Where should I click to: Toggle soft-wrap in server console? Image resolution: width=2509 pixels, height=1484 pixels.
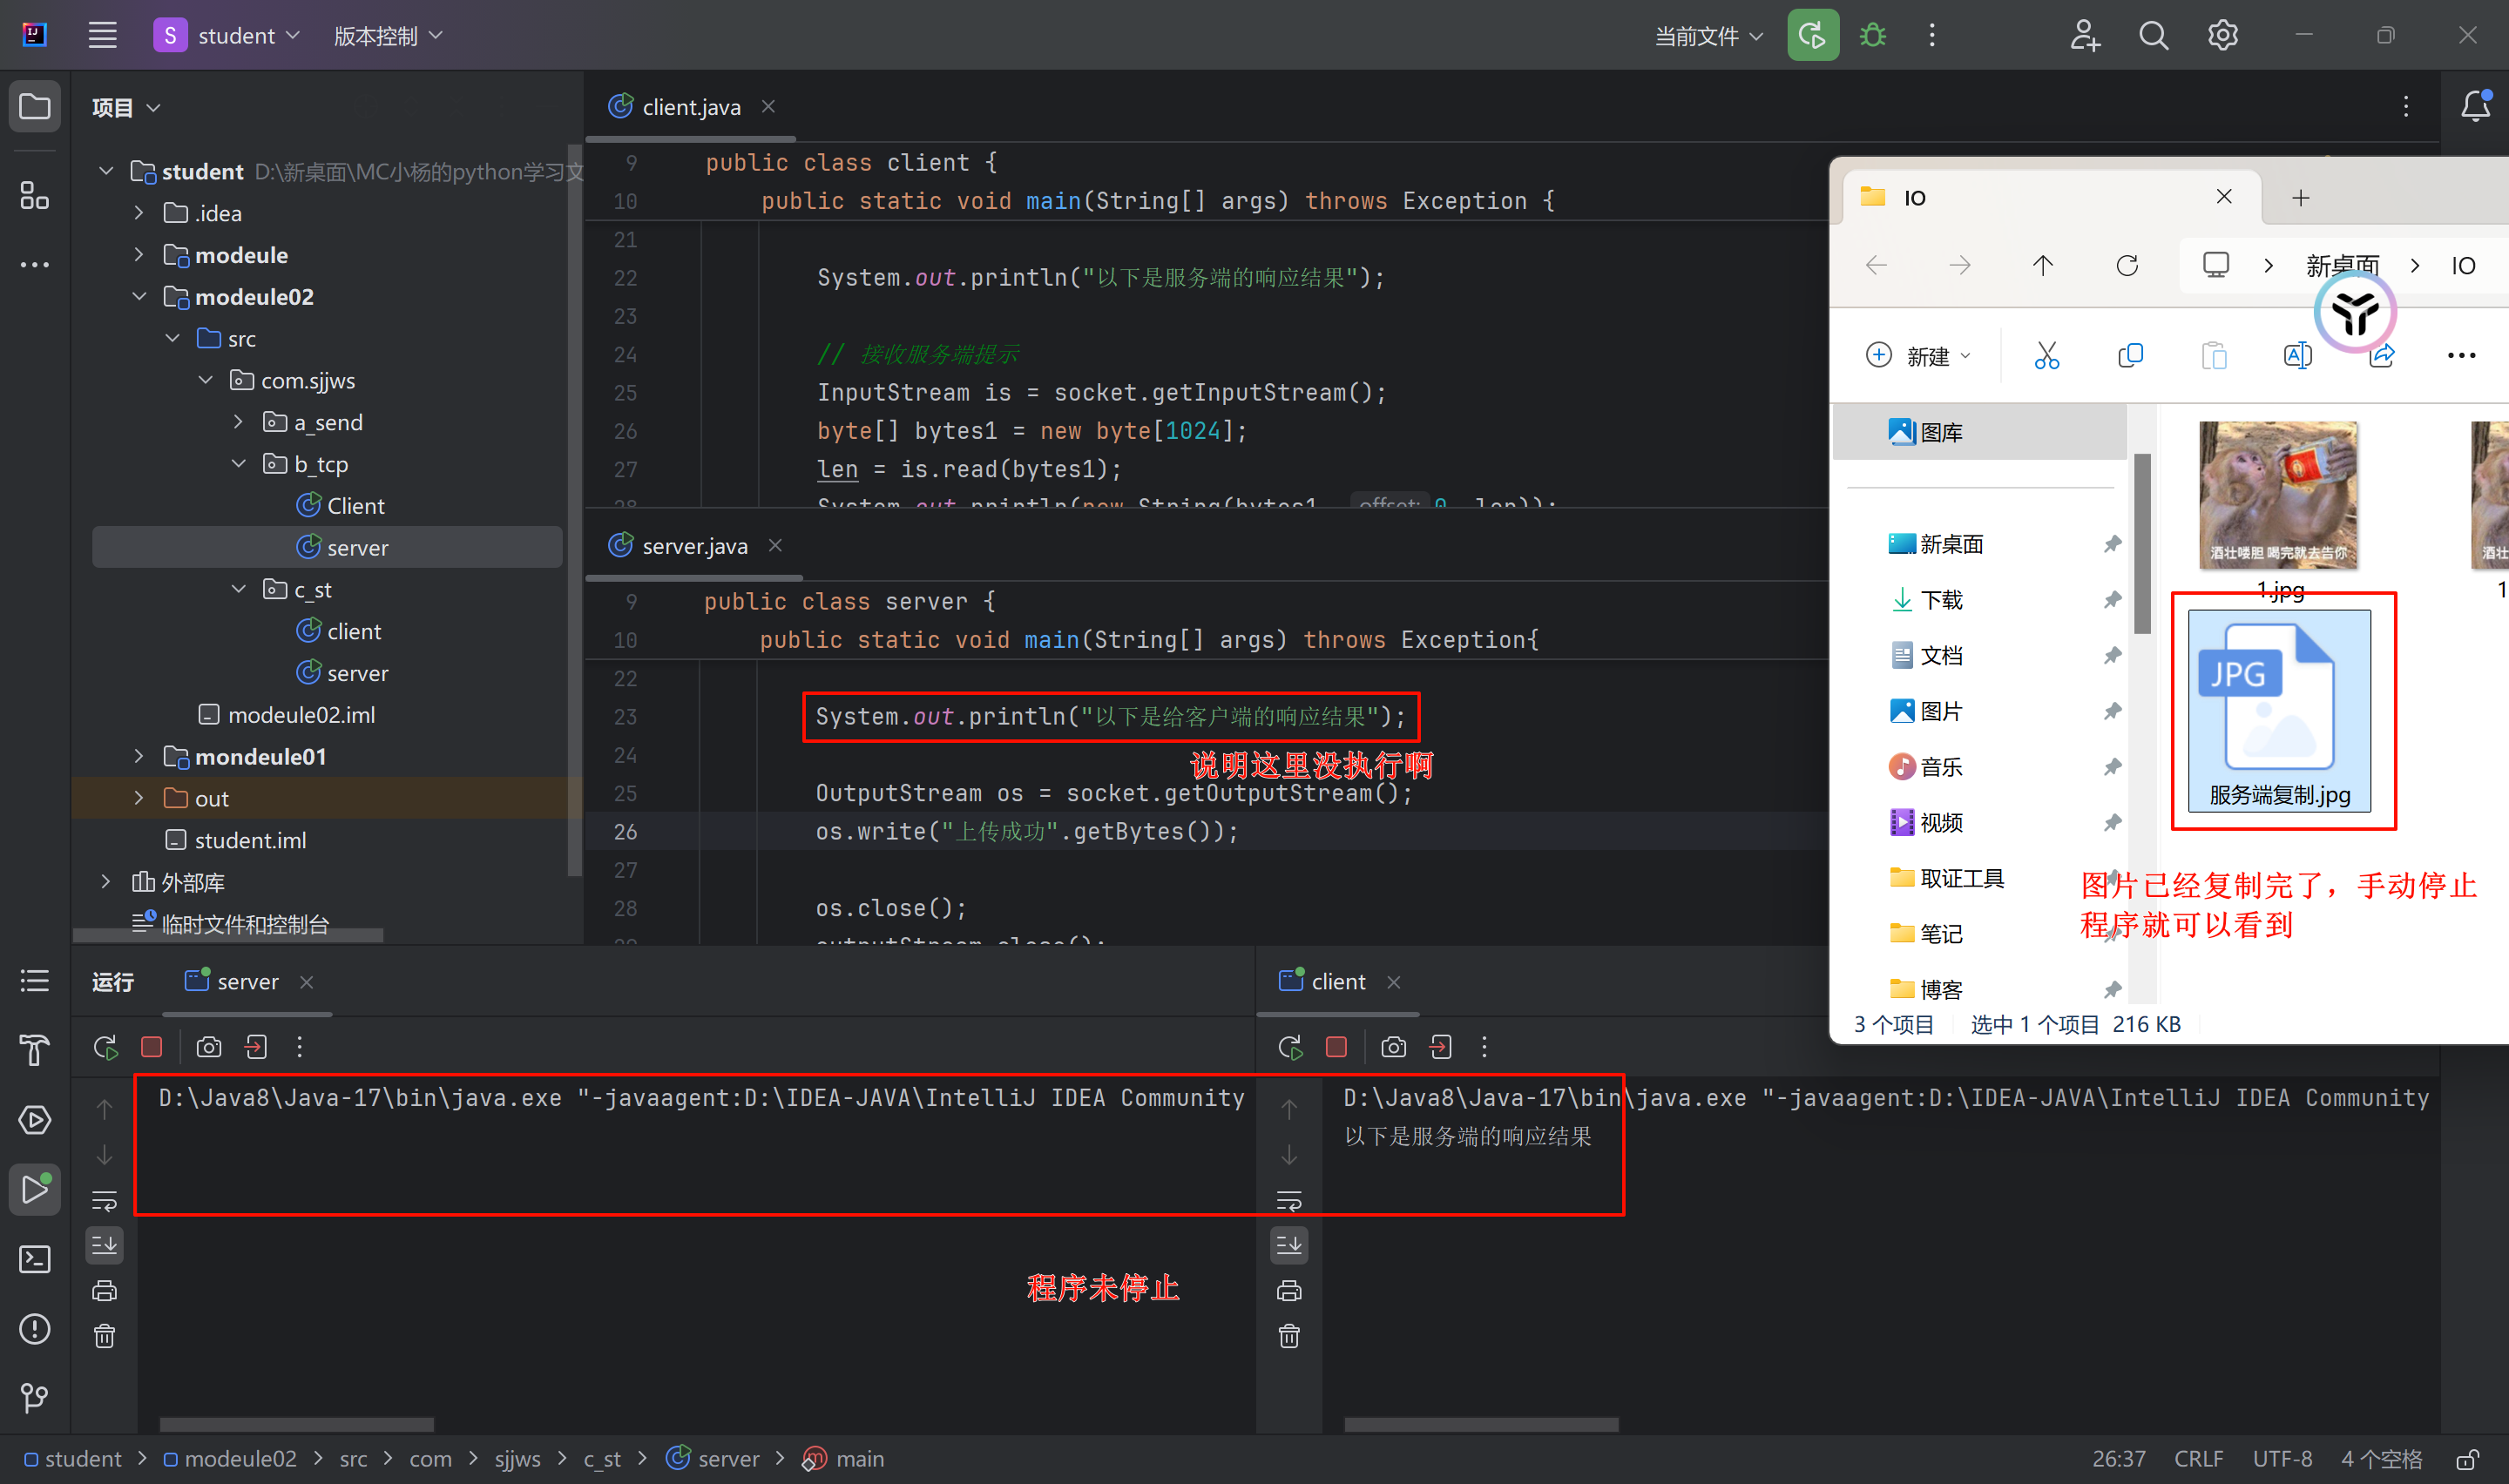coord(104,1200)
